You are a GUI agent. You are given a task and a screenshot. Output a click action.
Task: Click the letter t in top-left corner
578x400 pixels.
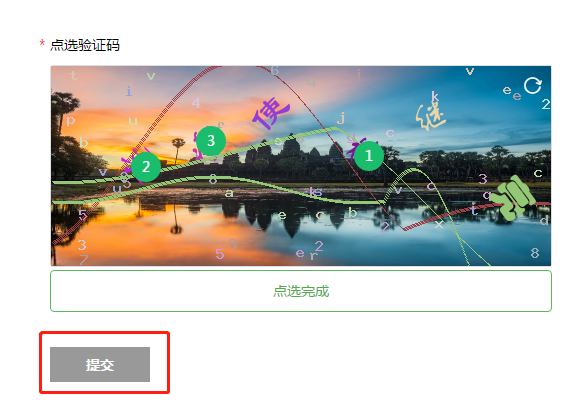point(74,75)
